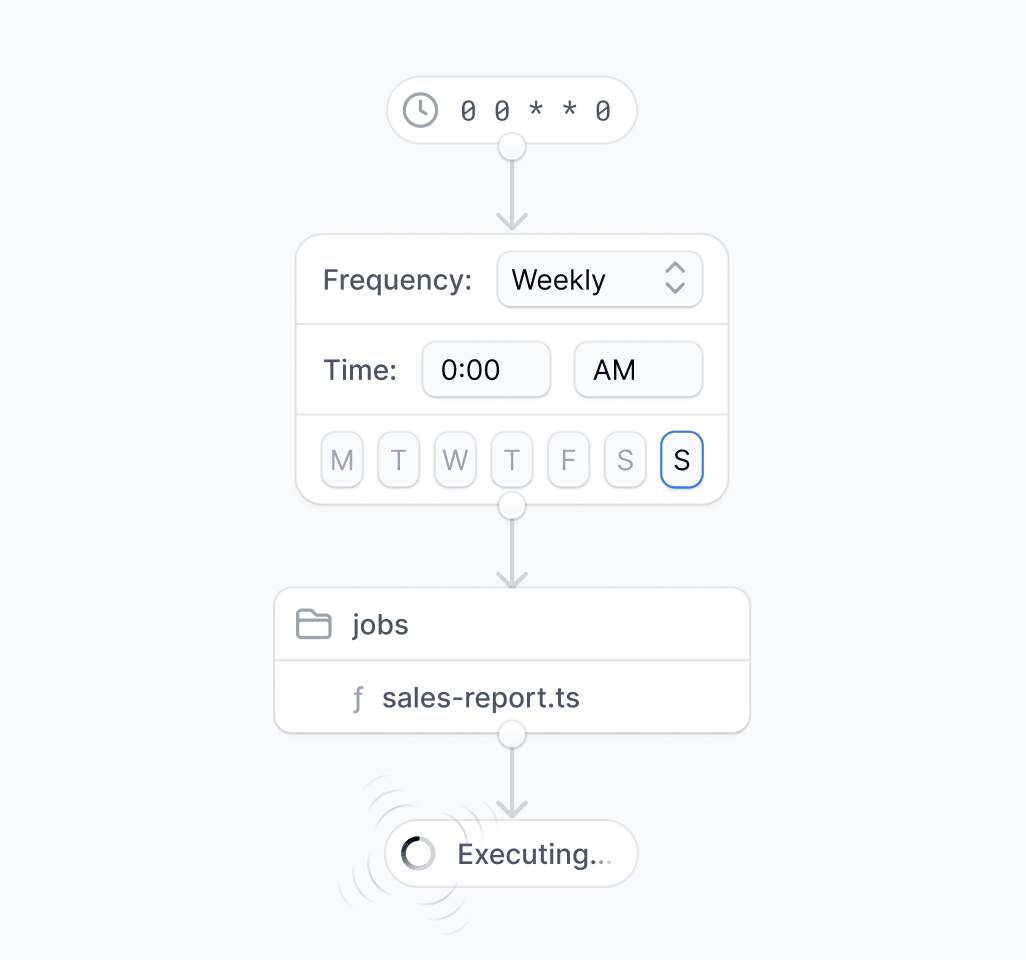1026x960 pixels.
Task: Click the up-down chevrons in Frequency select
Action: pos(675,279)
